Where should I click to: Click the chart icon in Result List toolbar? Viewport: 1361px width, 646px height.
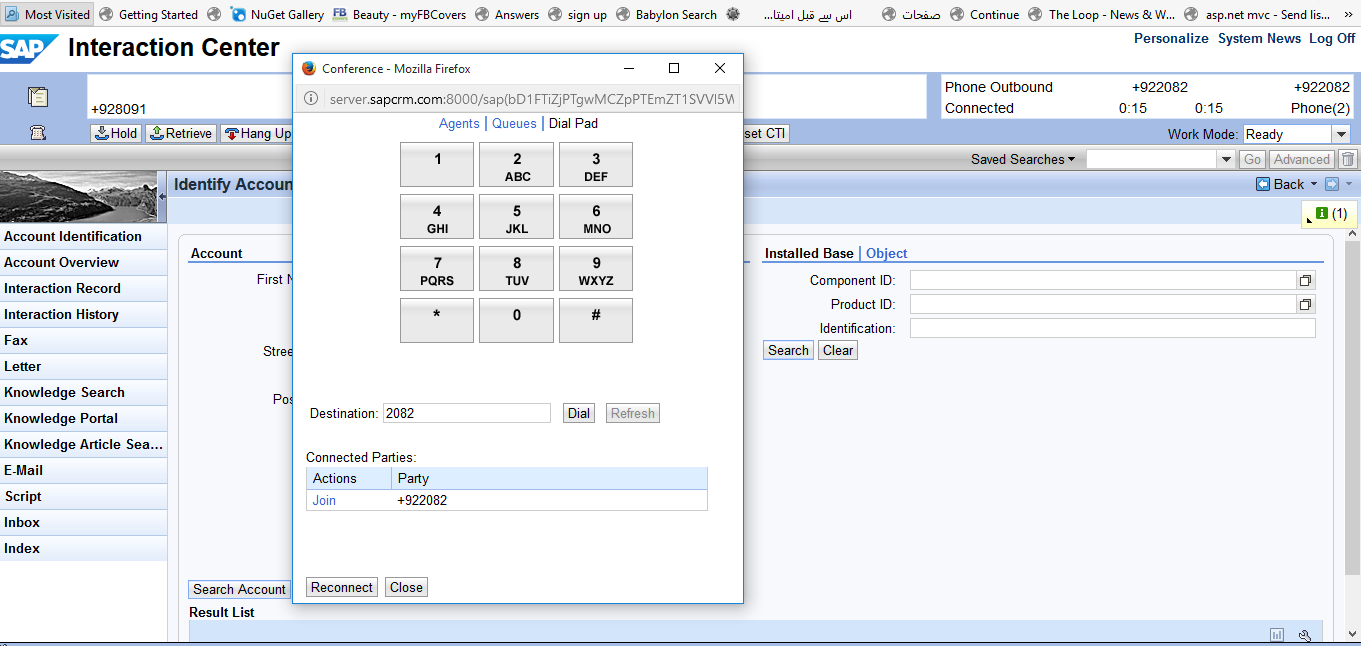coord(1277,635)
